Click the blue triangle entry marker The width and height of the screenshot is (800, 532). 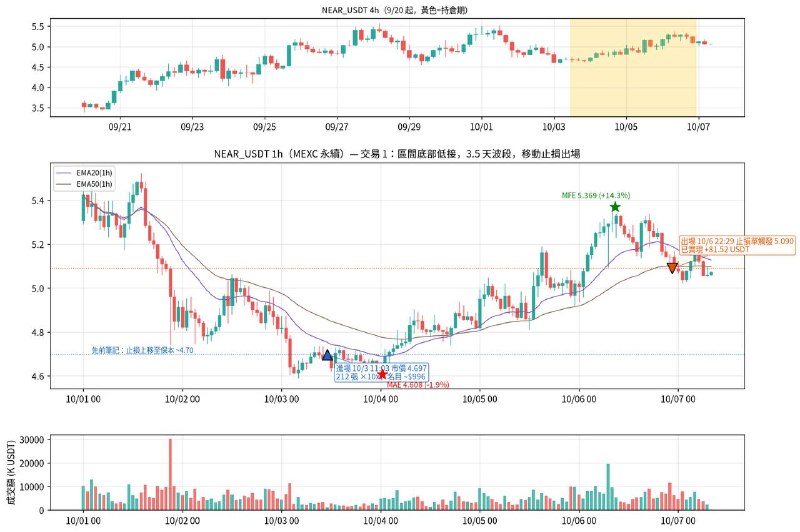pyautogui.click(x=327, y=354)
